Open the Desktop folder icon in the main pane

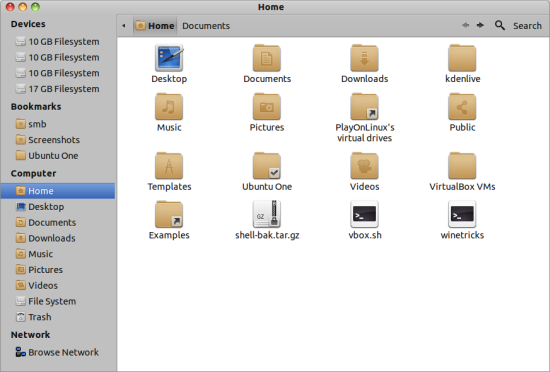point(169,58)
